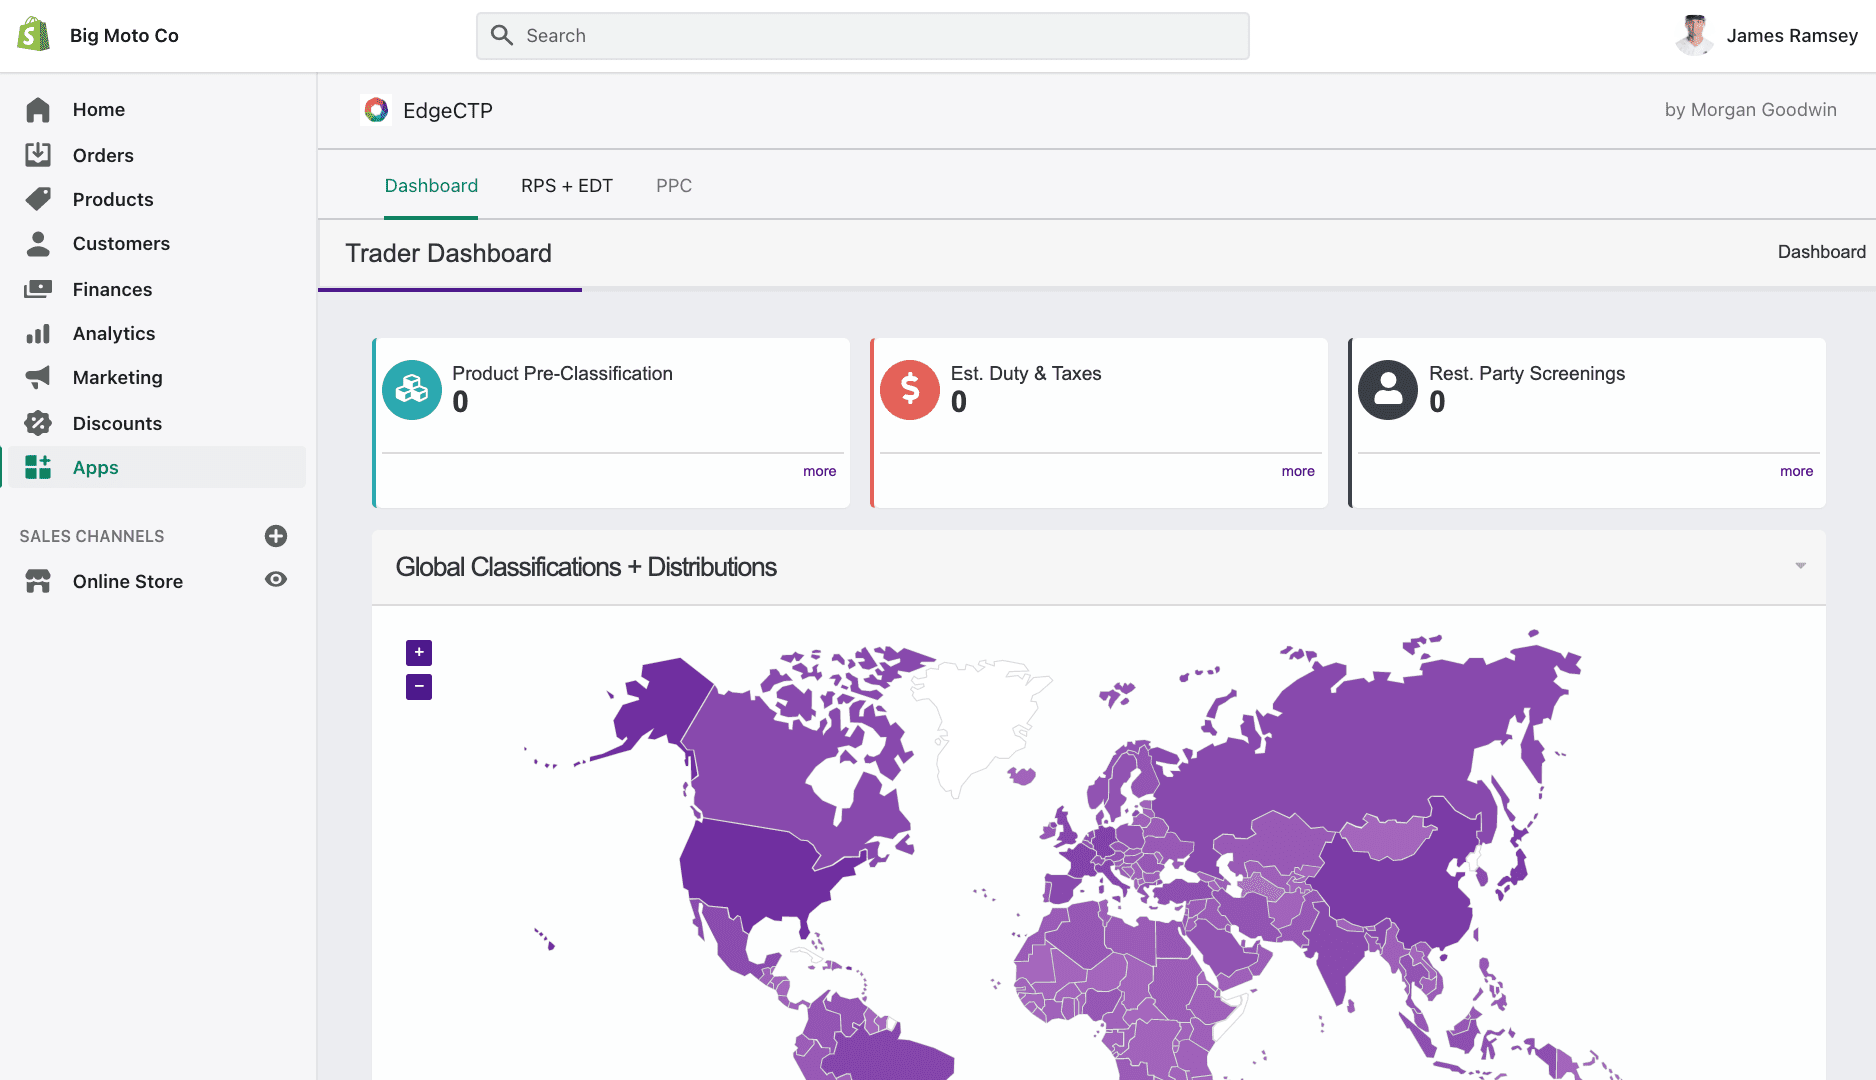Click Canada on the world map

[x=760, y=760]
